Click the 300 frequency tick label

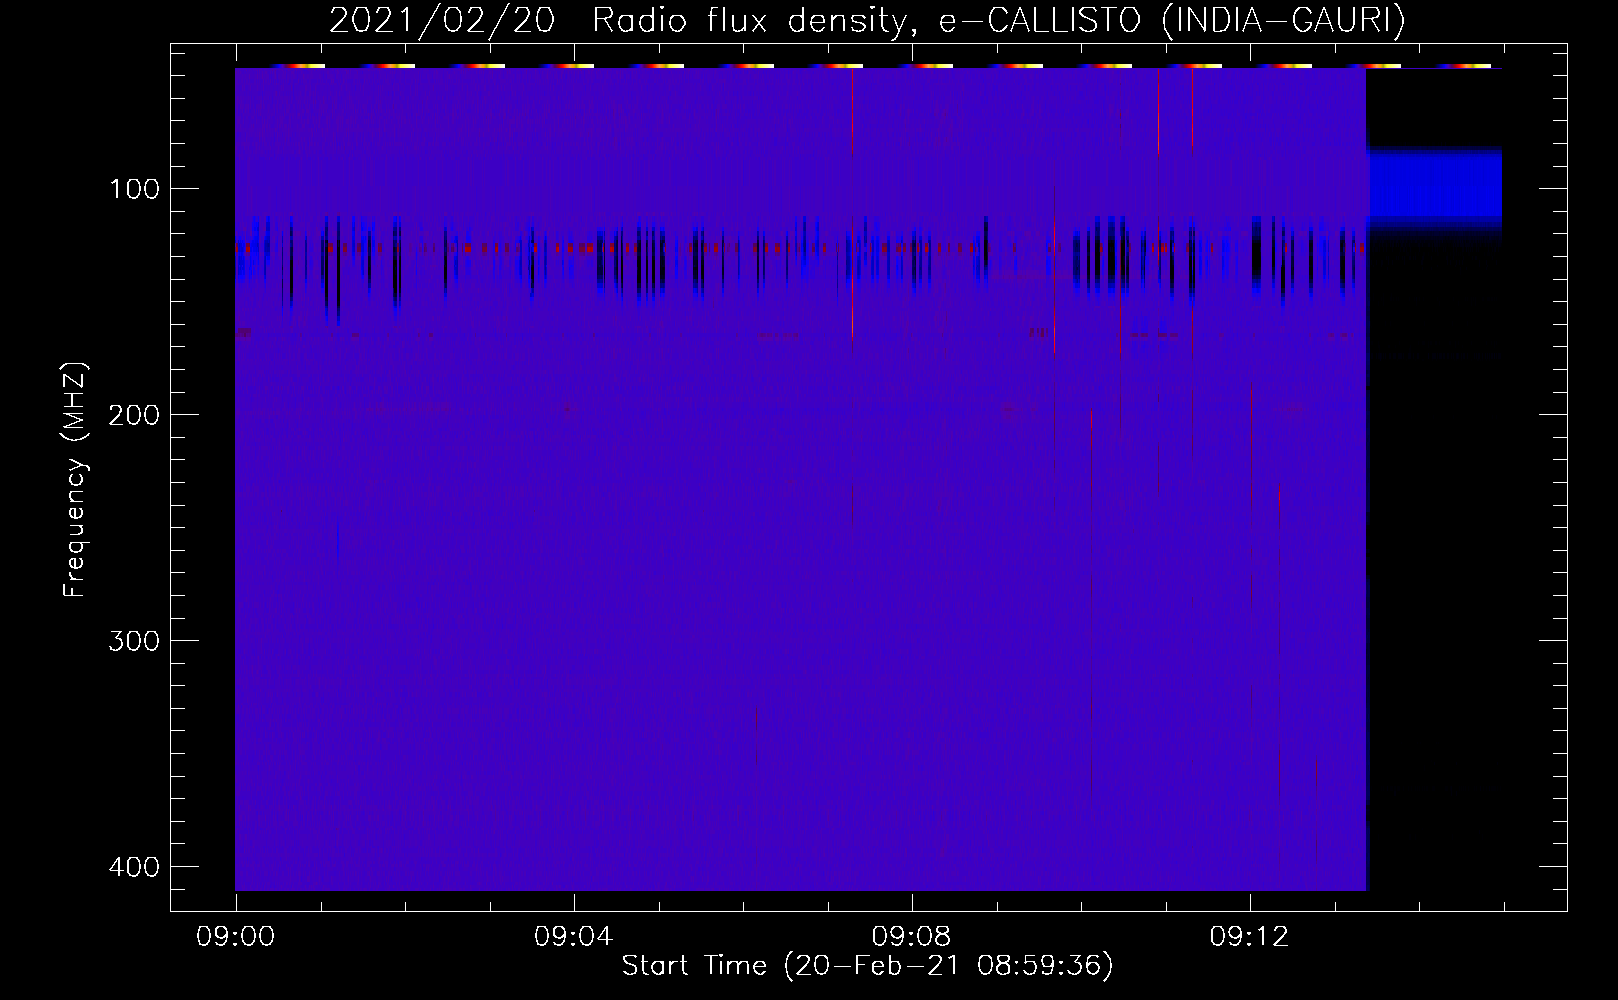(133, 640)
